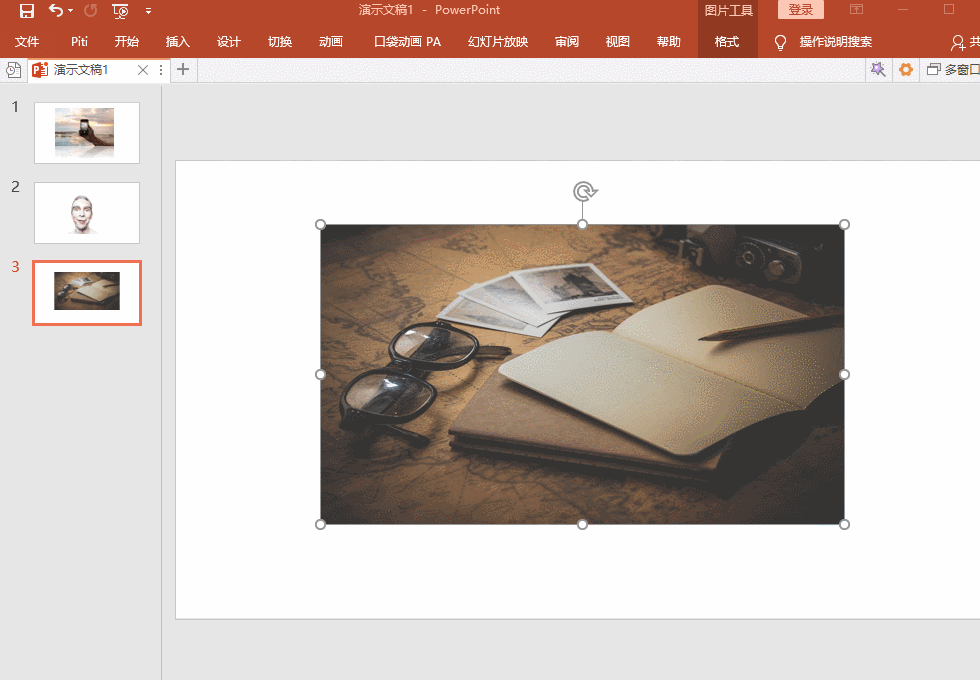Select slide 2 thumbnail with face
Screen dimensions: 980x680
87,213
